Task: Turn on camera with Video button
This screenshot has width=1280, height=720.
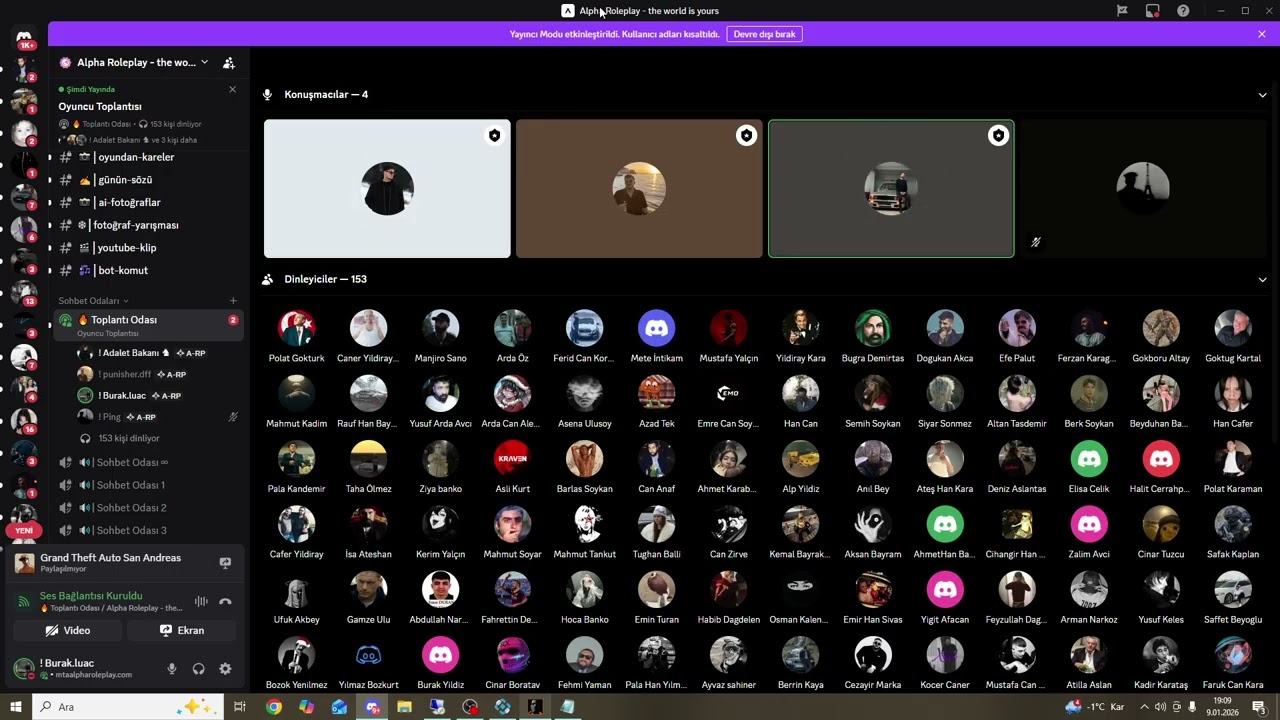Action: [x=68, y=630]
